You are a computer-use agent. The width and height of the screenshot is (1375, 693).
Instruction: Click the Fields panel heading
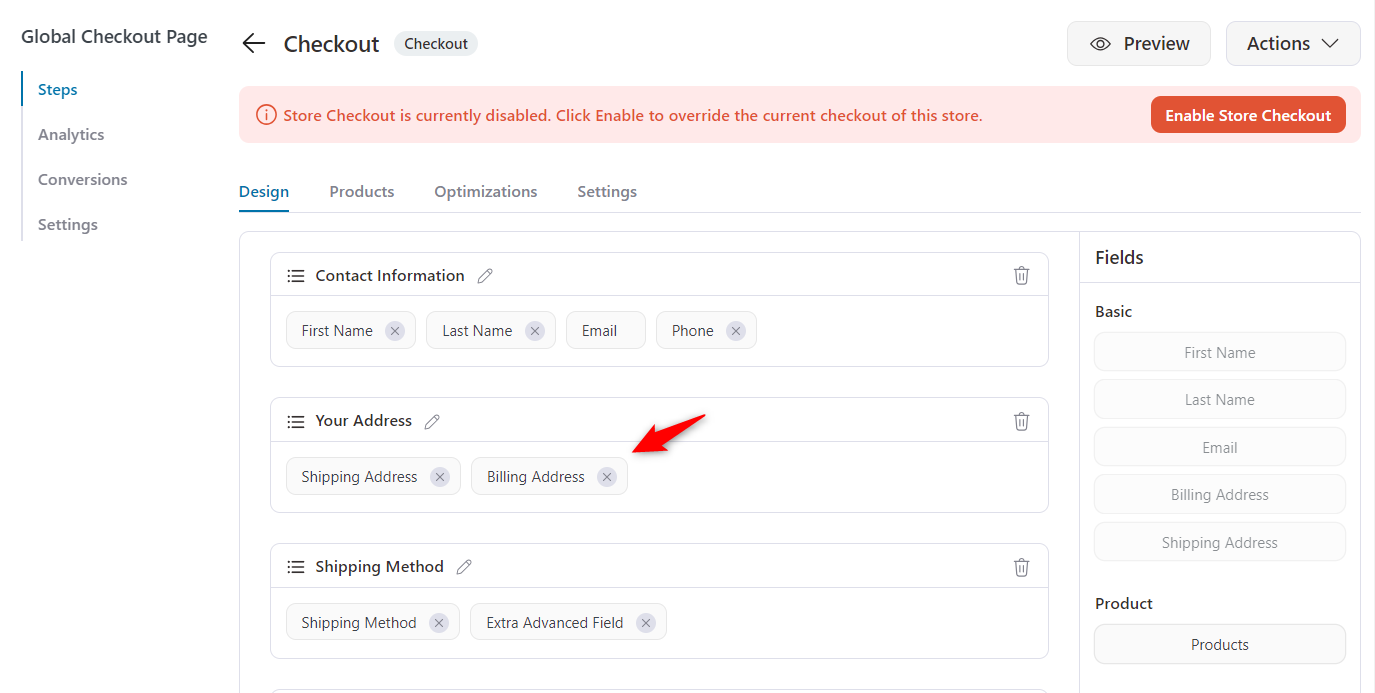[x=1119, y=257]
